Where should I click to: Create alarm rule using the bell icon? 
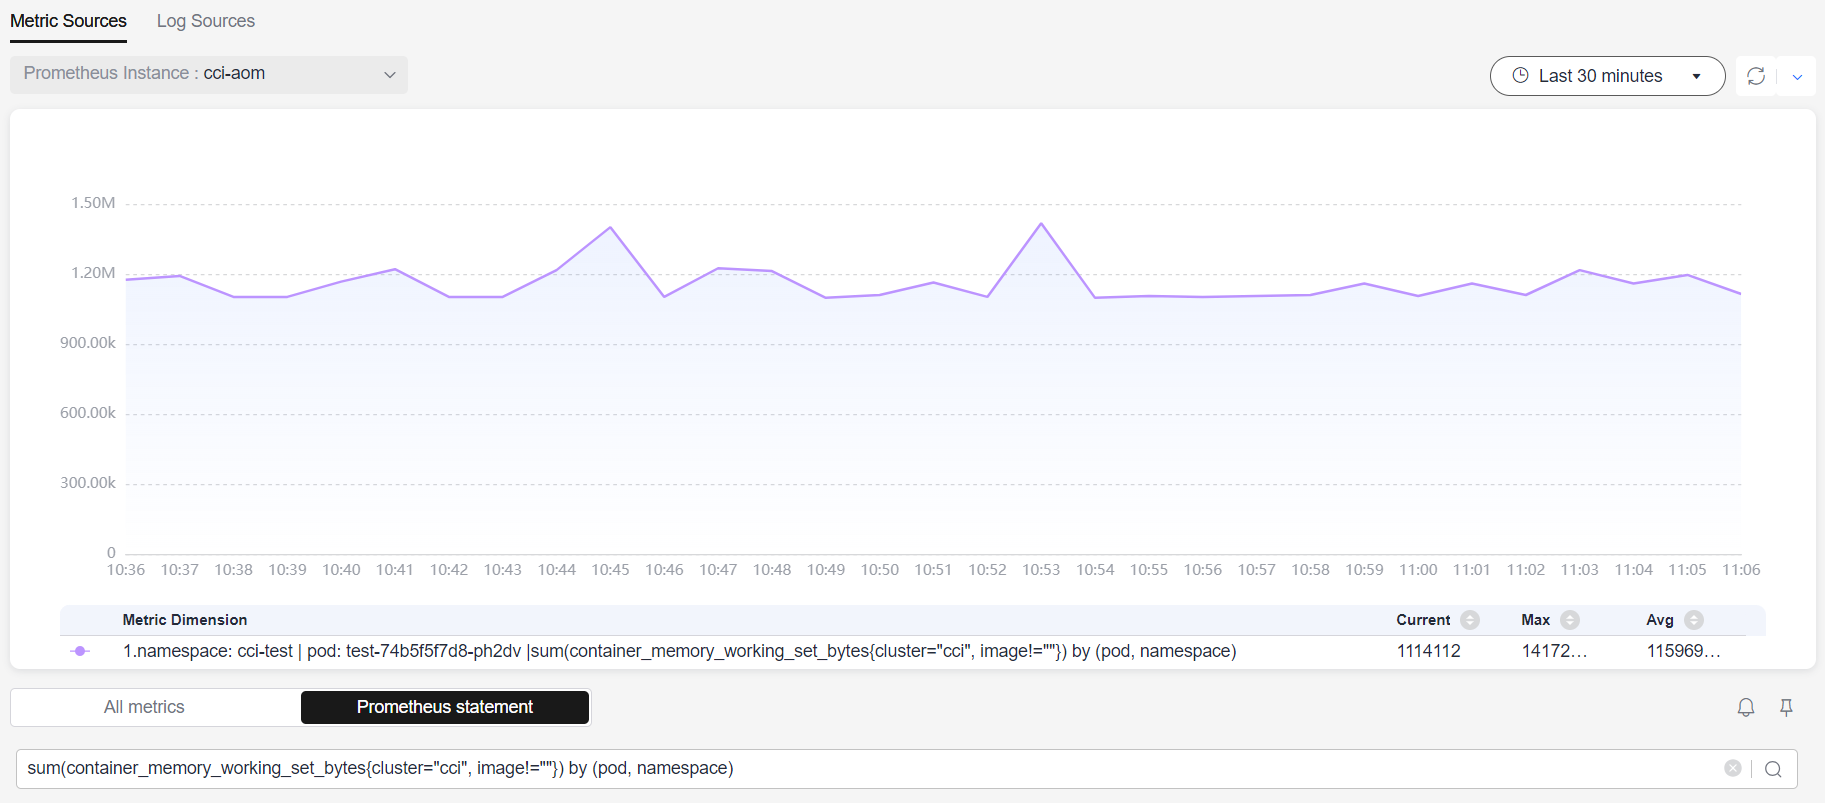[1746, 707]
